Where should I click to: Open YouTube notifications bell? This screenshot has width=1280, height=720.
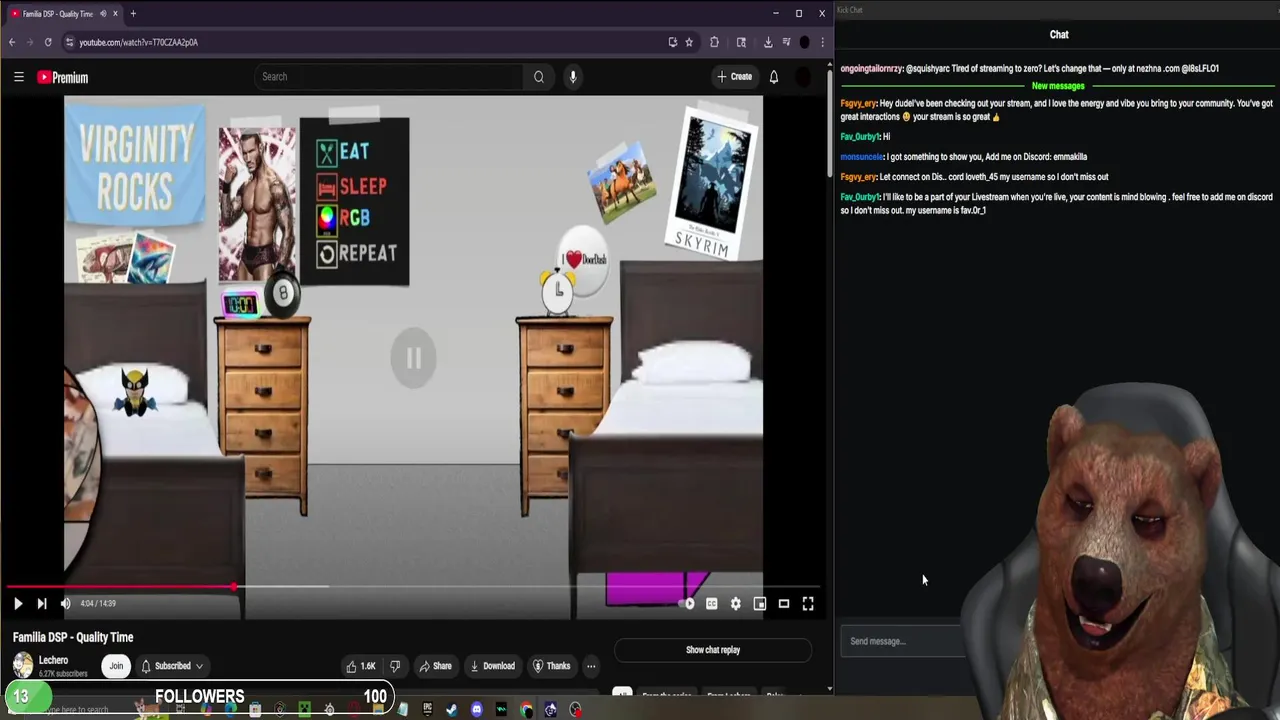[x=773, y=77]
